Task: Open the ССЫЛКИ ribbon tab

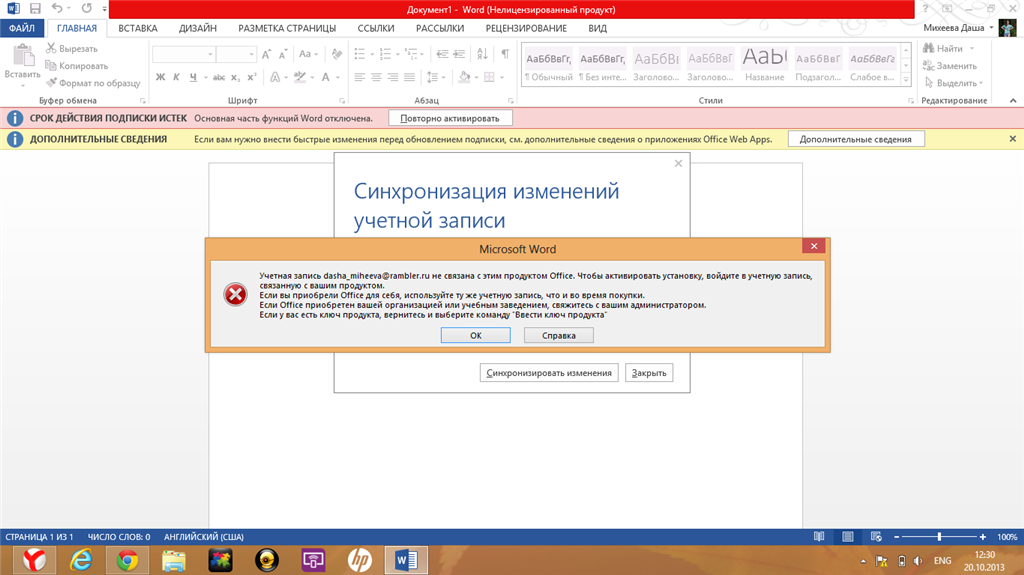Action: click(376, 28)
